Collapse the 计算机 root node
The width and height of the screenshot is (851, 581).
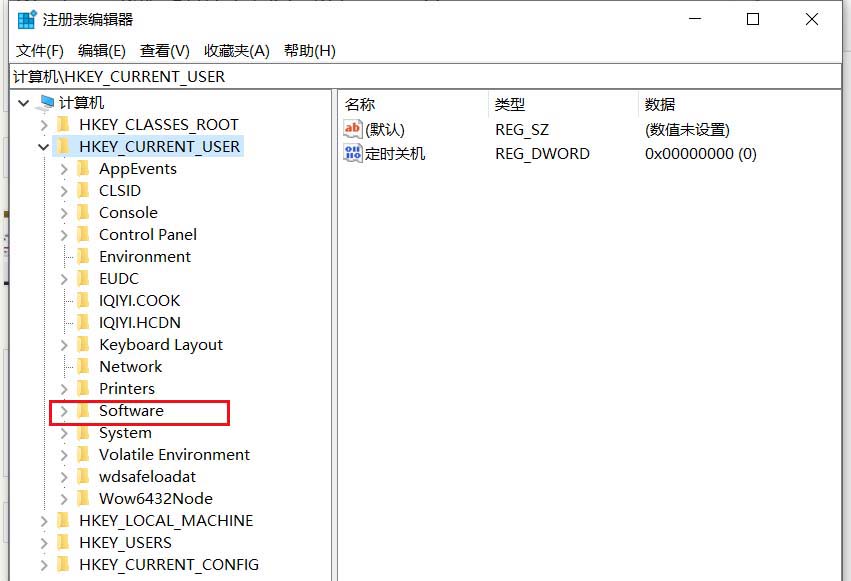coord(23,103)
